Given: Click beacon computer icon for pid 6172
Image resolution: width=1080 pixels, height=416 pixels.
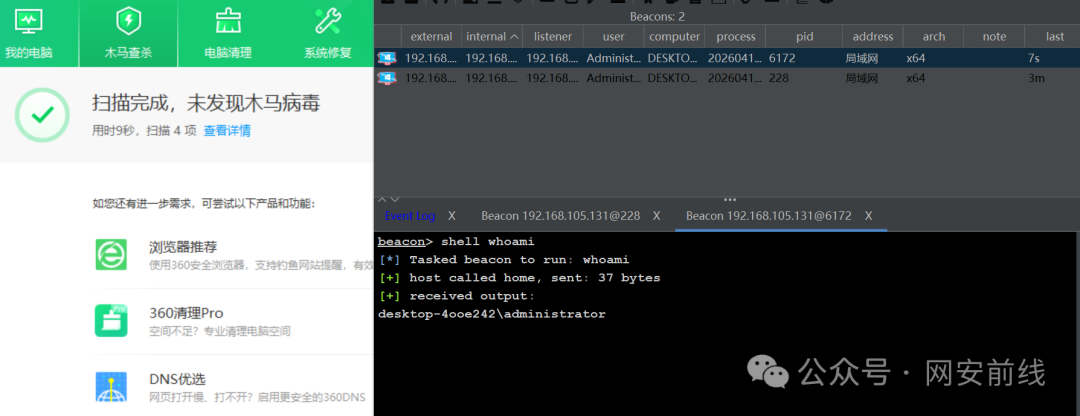Looking at the screenshot, I should point(386,58).
